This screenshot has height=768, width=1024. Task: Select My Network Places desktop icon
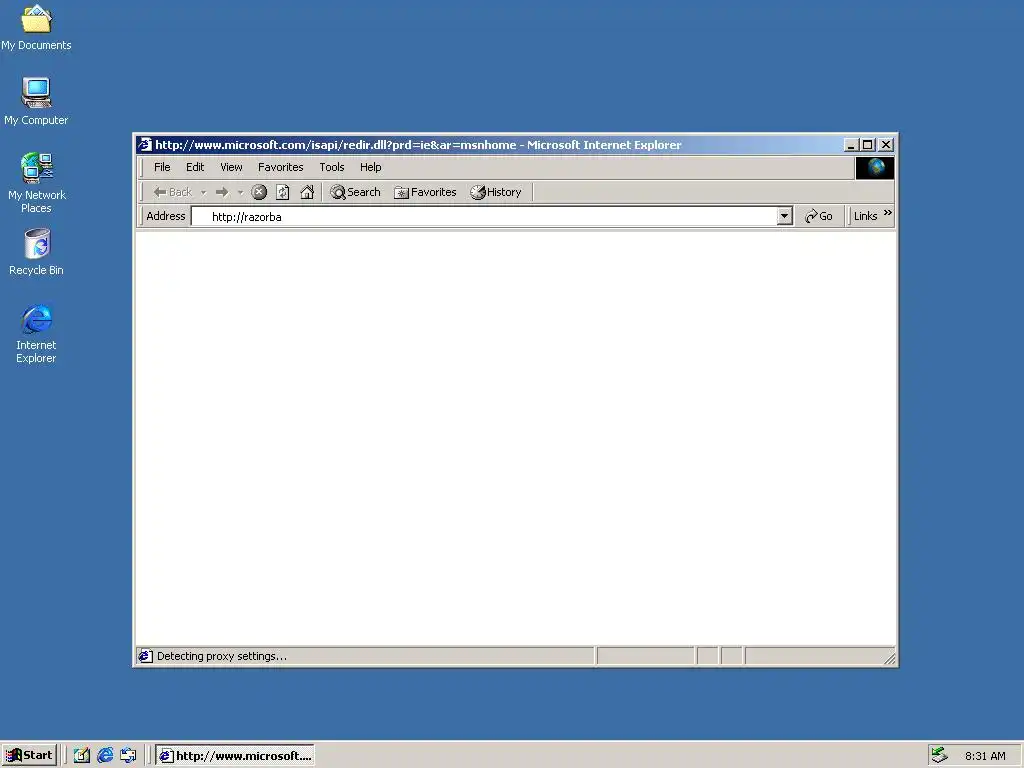[x=37, y=182]
